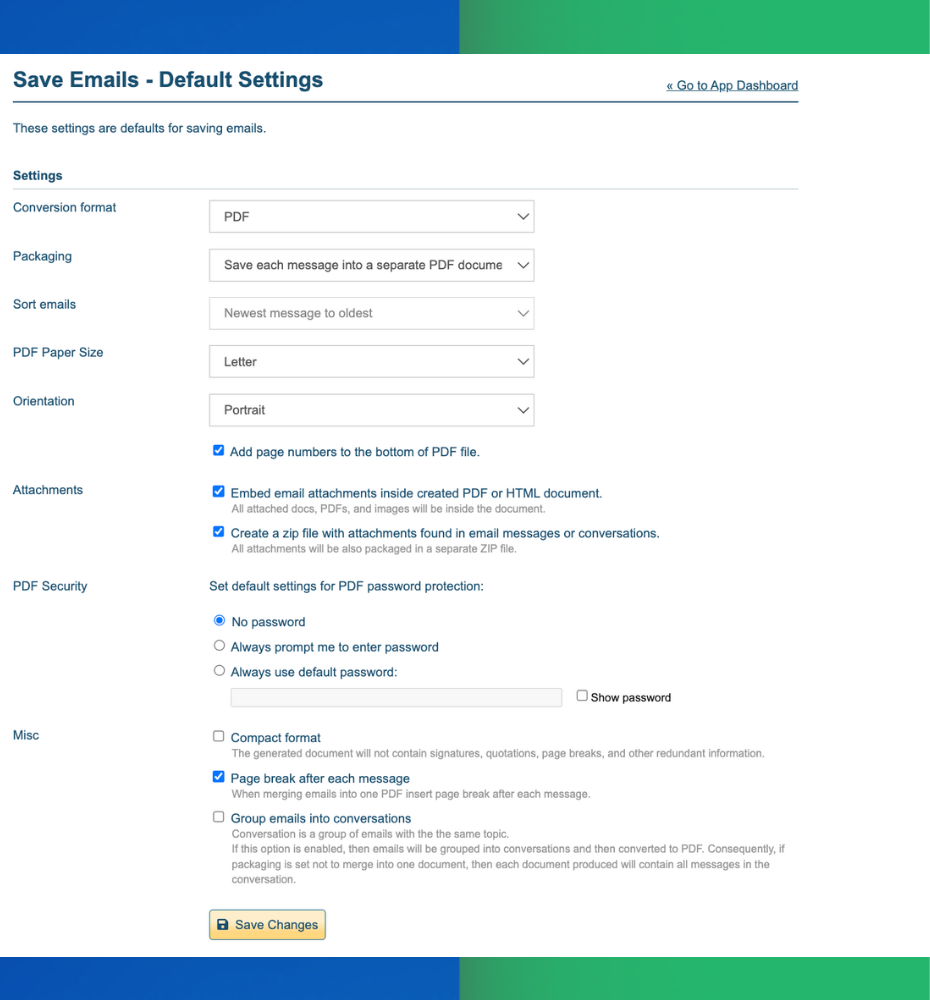Click the default password input field
Screen dimensions: 930x1000
click(x=396, y=697)
